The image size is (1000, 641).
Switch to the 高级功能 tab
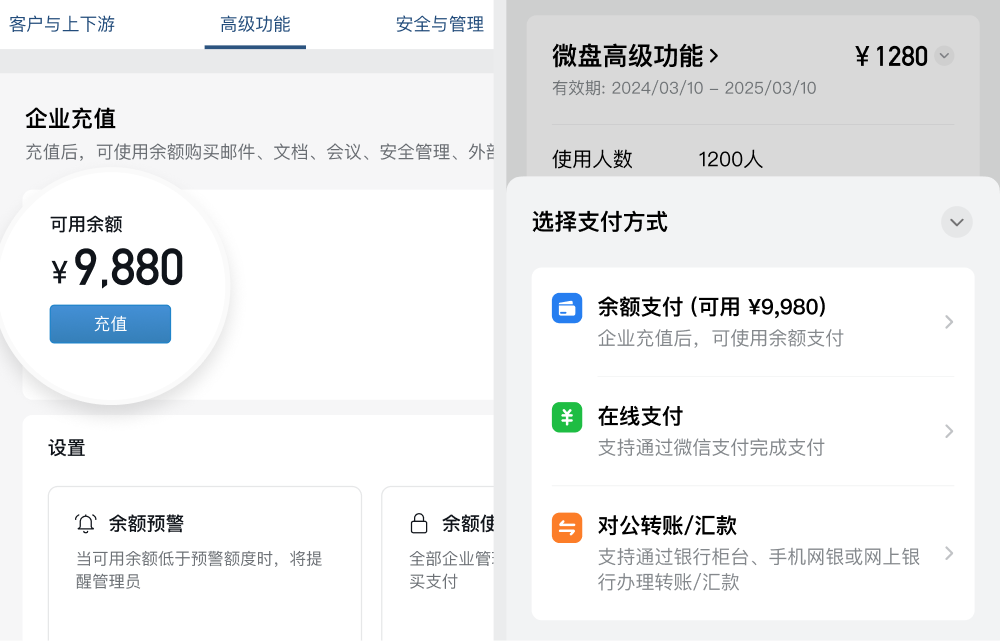point(255,24)
